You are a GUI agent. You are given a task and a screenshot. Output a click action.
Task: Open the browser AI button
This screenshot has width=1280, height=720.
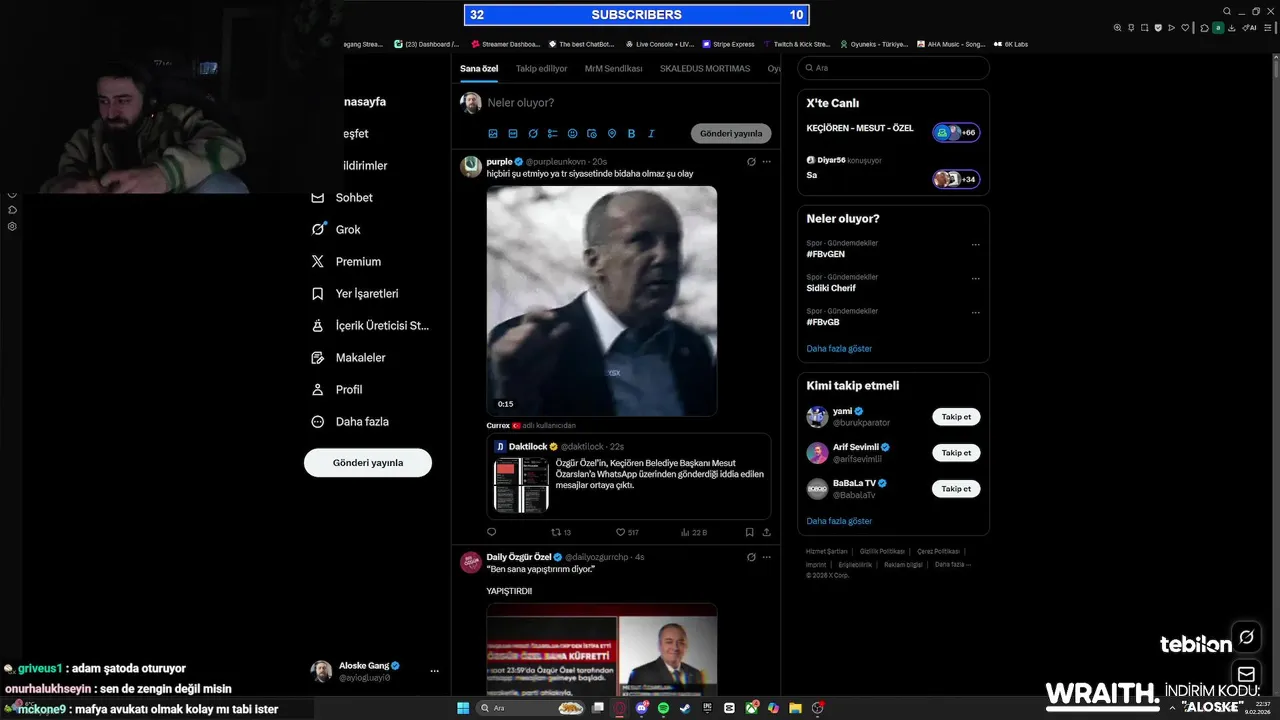[x=1250, y=28]
